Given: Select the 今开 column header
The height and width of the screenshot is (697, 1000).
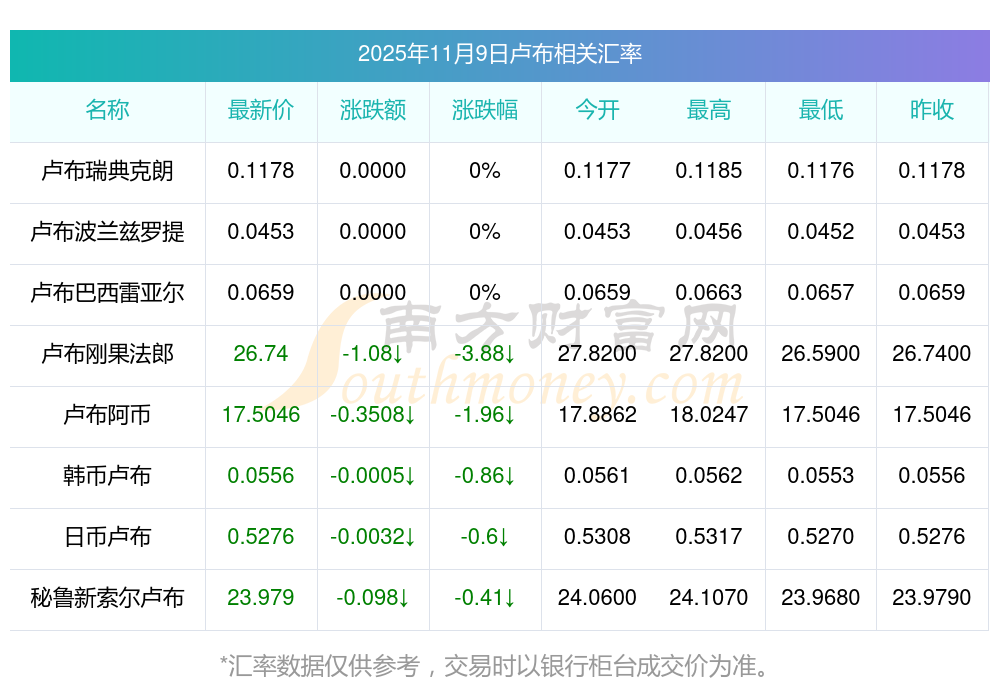Looking at the screenshot, I should [x=597, y=110].
